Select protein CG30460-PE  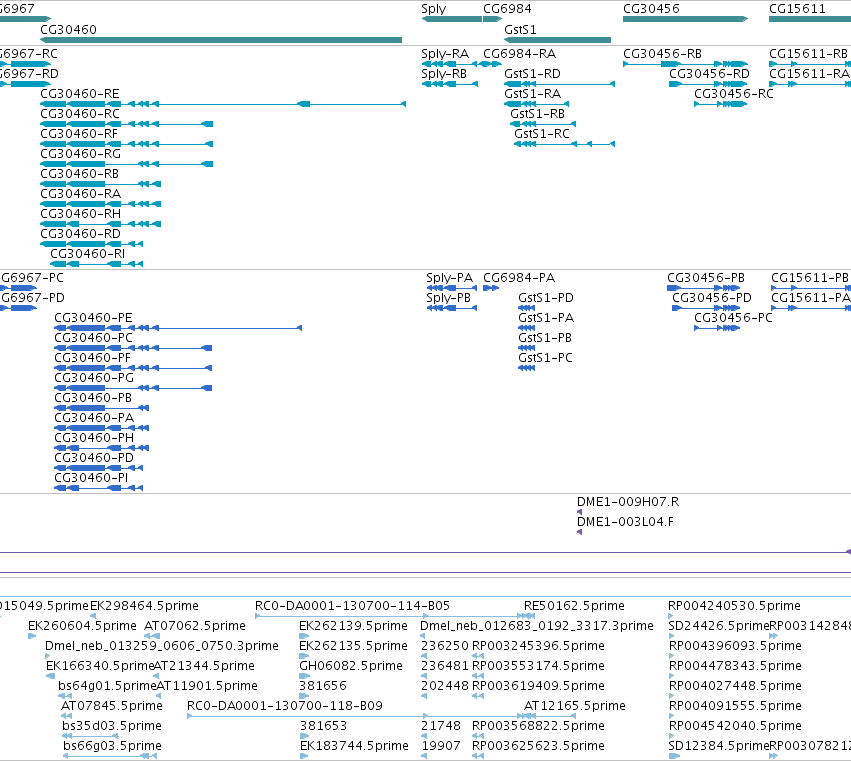(93, 318)
